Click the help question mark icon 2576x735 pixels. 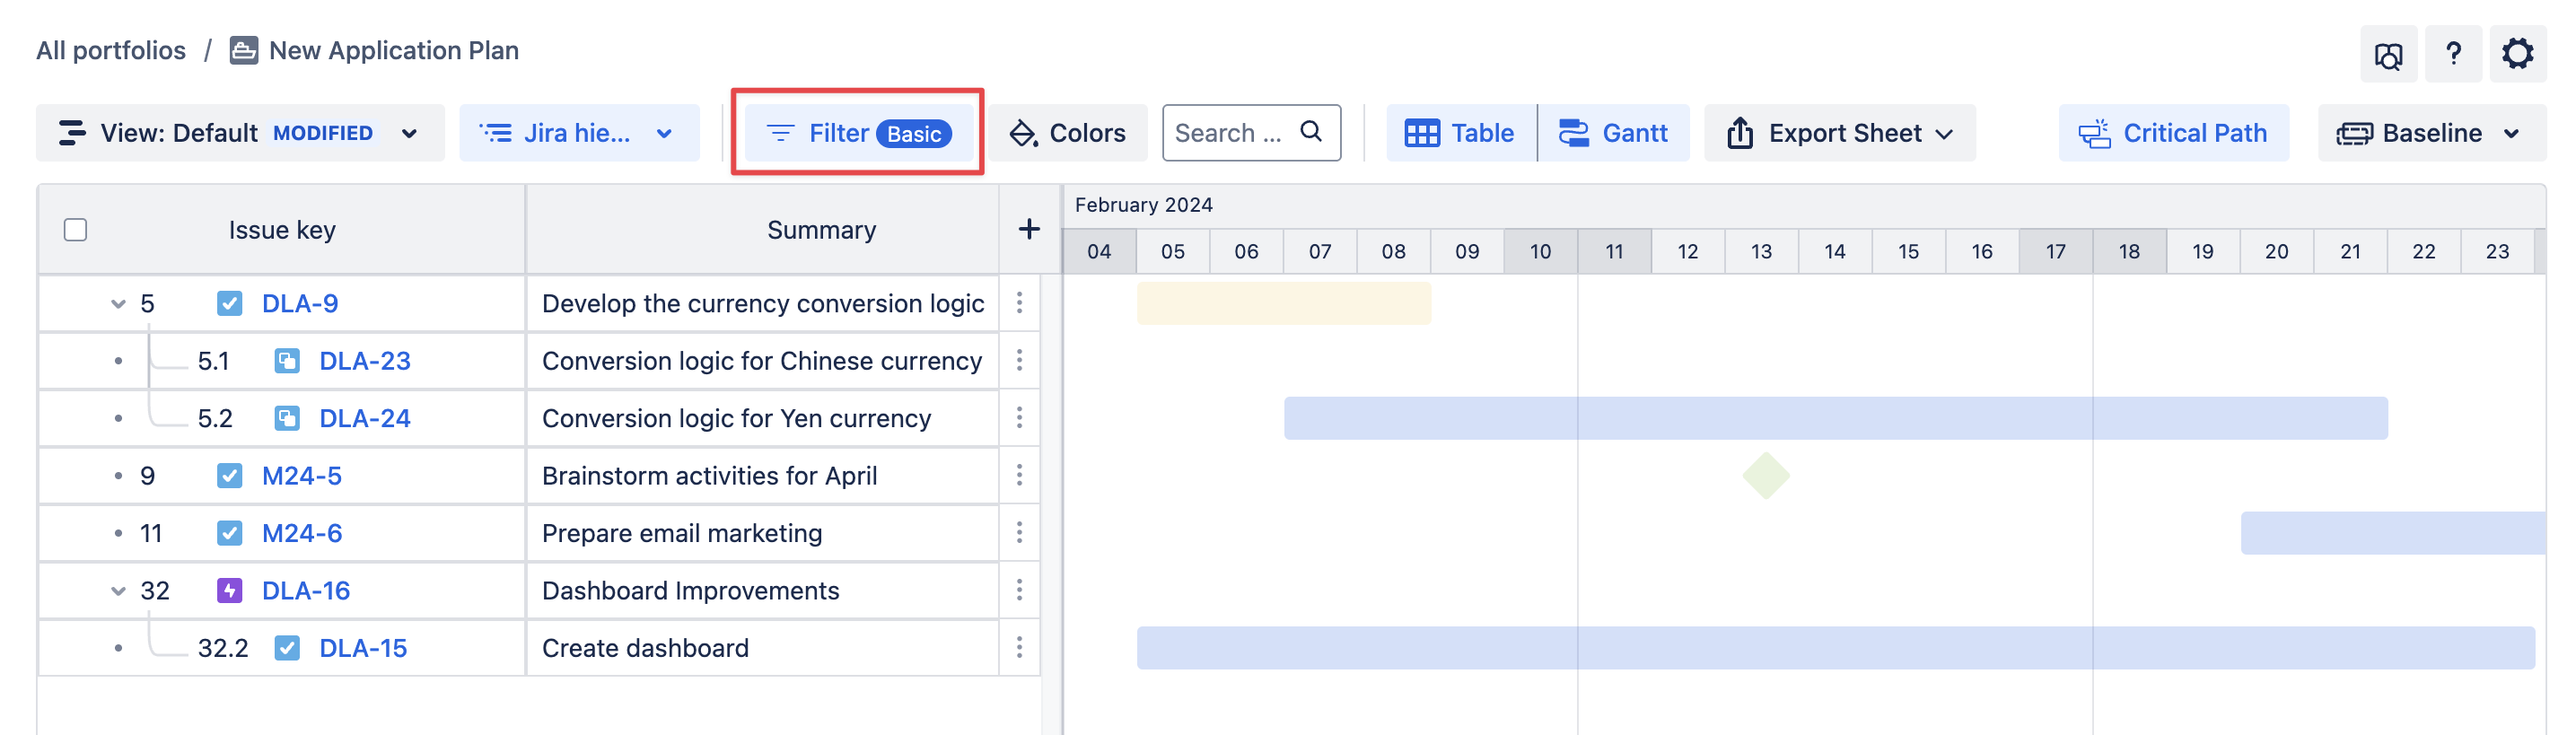pos(2452,53)
